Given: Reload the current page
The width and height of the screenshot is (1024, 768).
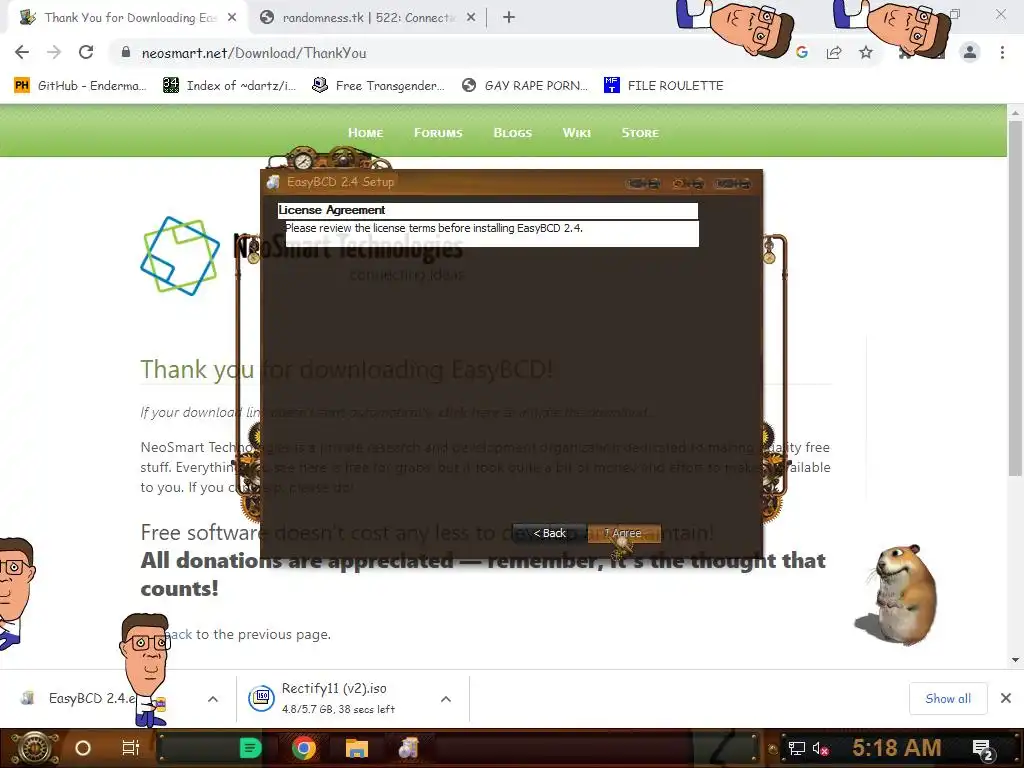Looking at the screenshot, I should (x=86, y=53).
